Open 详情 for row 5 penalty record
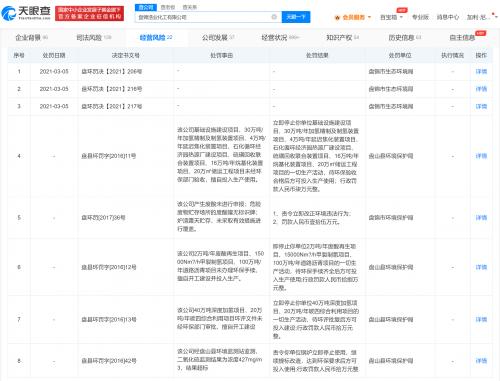 pyautogui.click(x=481, y=218)
